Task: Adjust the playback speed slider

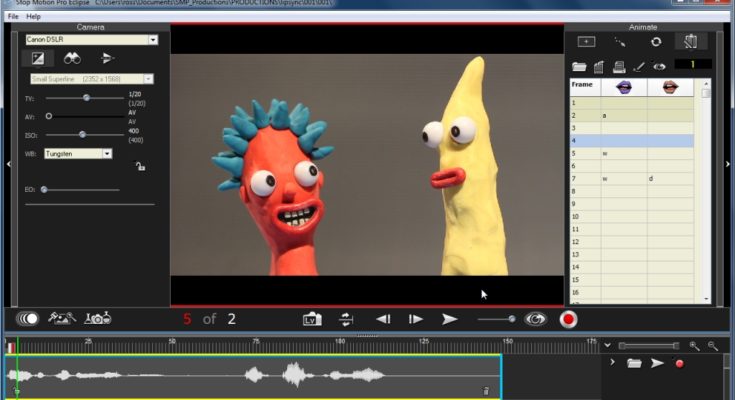Action: [x=512, y=319]
